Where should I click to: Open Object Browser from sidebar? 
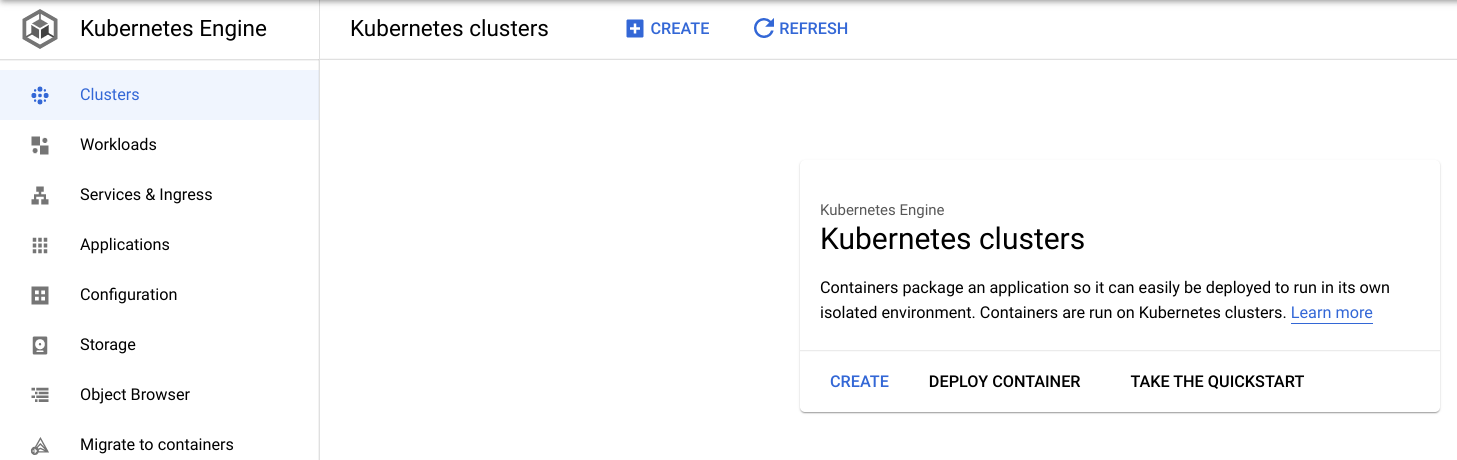[160, 395]
